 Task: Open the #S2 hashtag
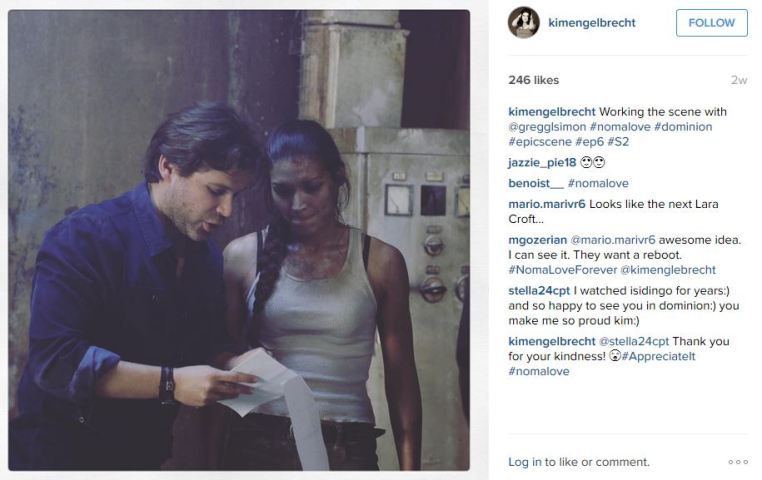pos(618,142)
